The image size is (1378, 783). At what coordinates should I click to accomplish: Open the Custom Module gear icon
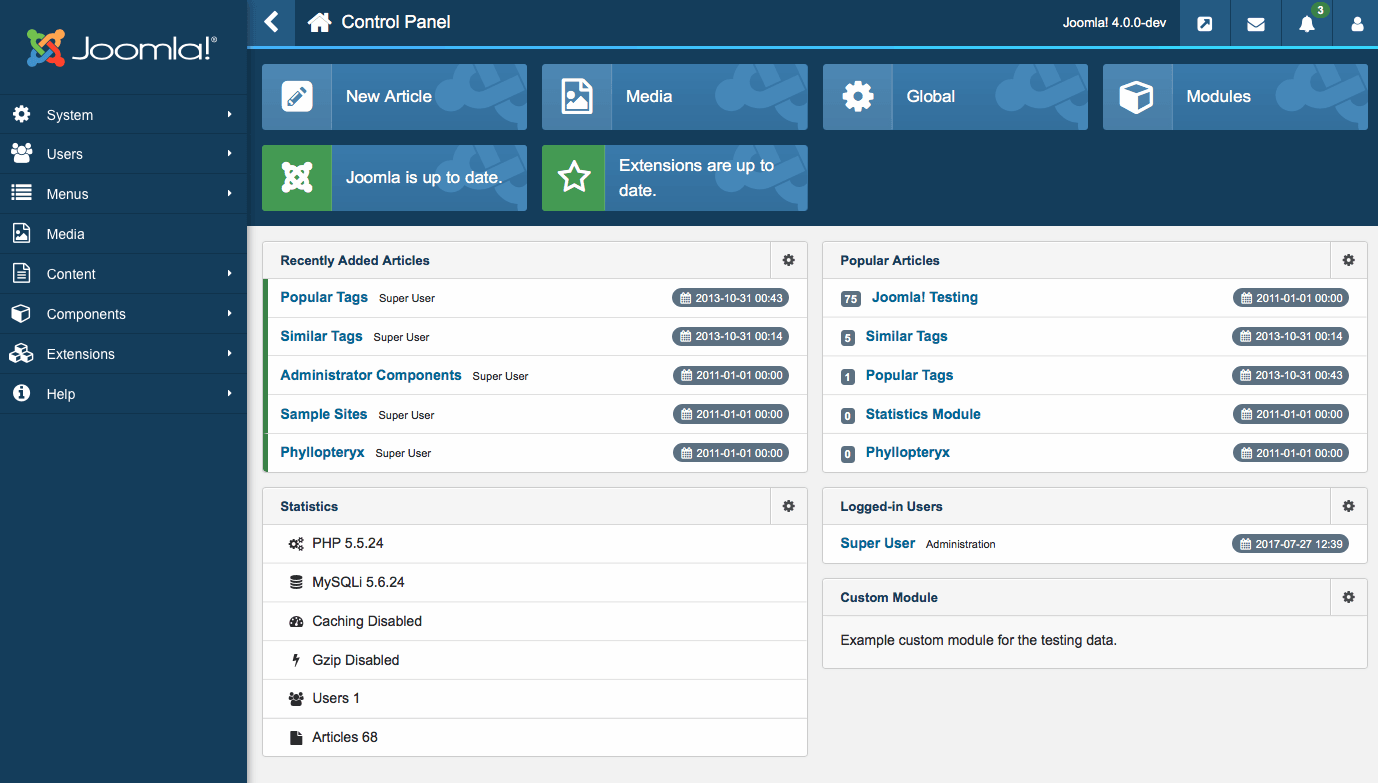click(1348, 597)
